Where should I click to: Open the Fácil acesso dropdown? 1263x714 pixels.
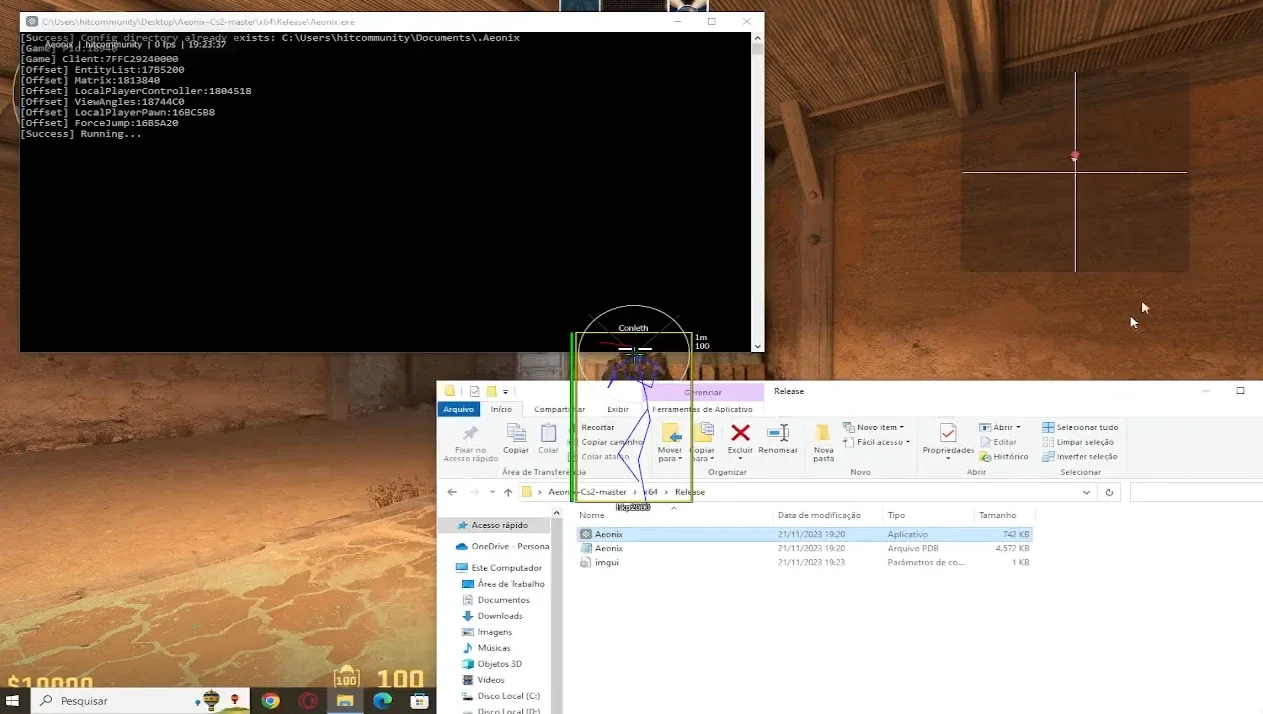pyautogui.click(x=876, y=442)
